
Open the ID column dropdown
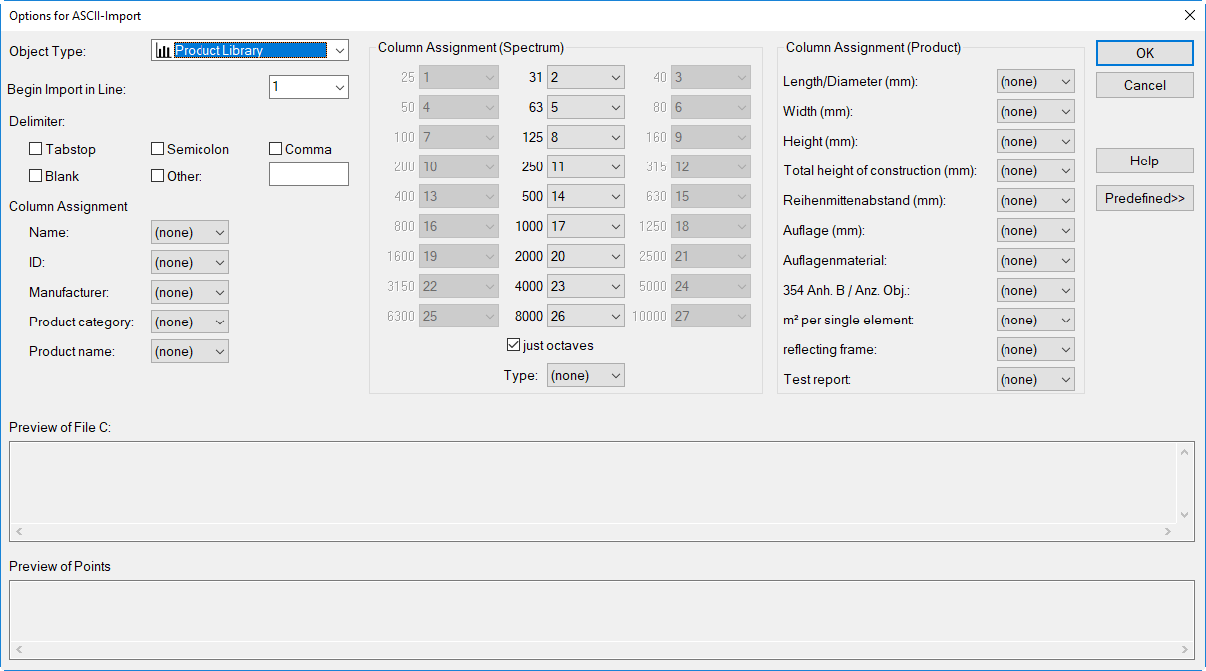pyautogui.click(x=190, y=262)
